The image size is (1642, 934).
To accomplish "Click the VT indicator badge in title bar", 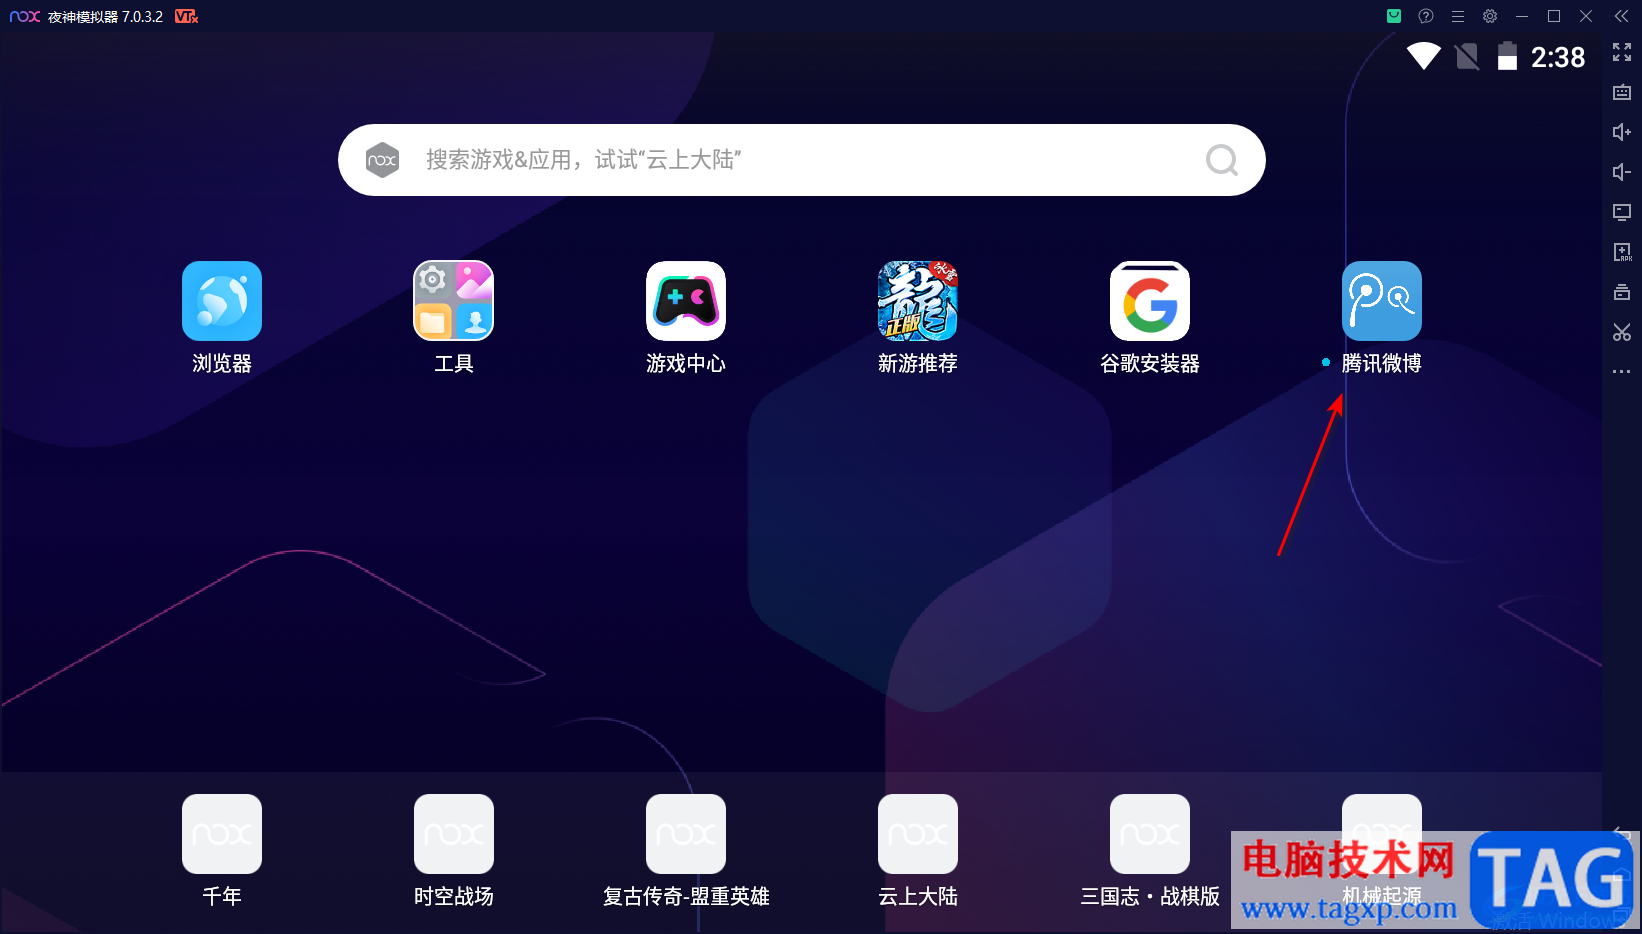I will 186,16.
